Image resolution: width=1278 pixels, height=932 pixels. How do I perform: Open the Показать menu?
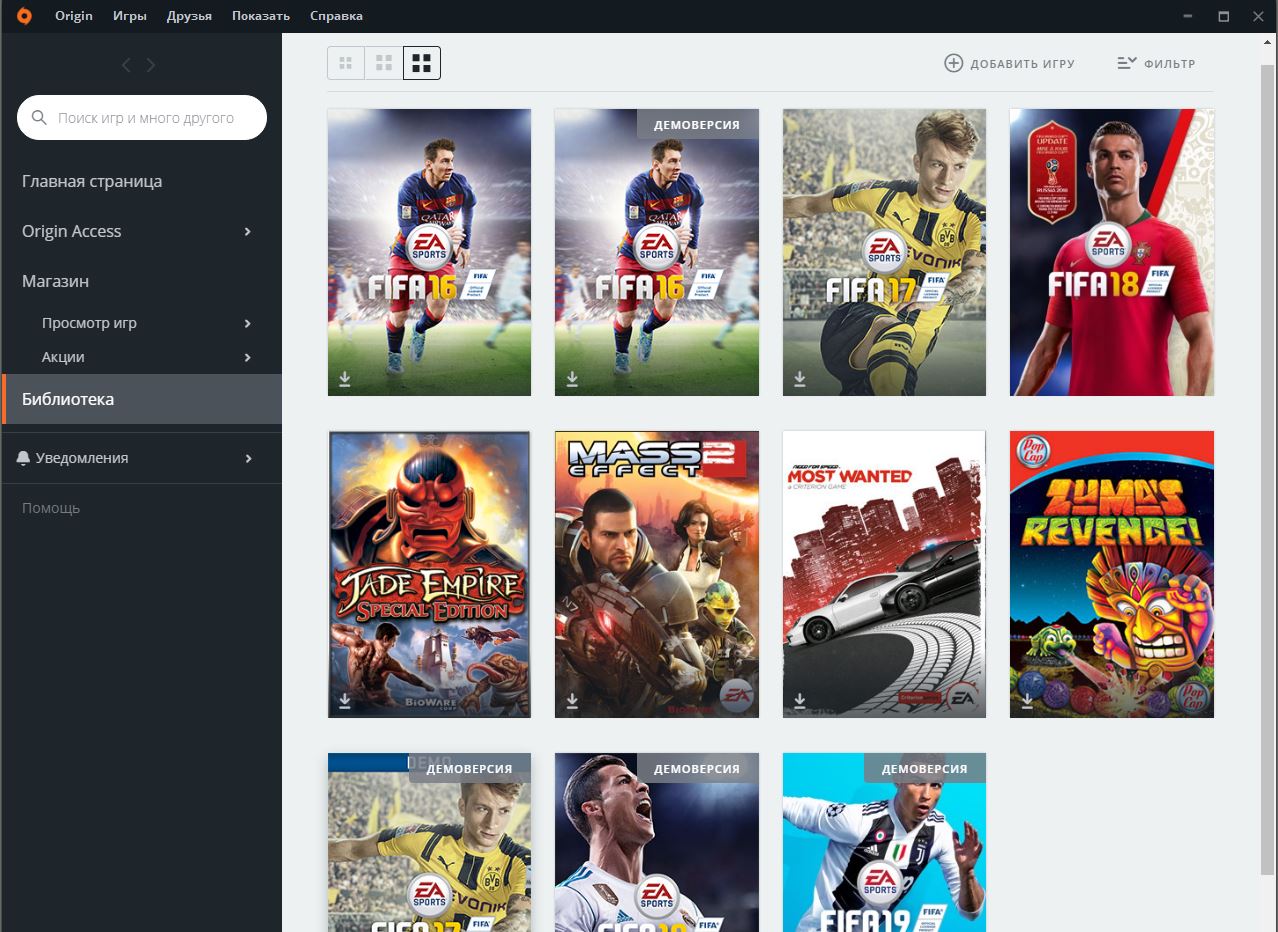pos(261,16)
